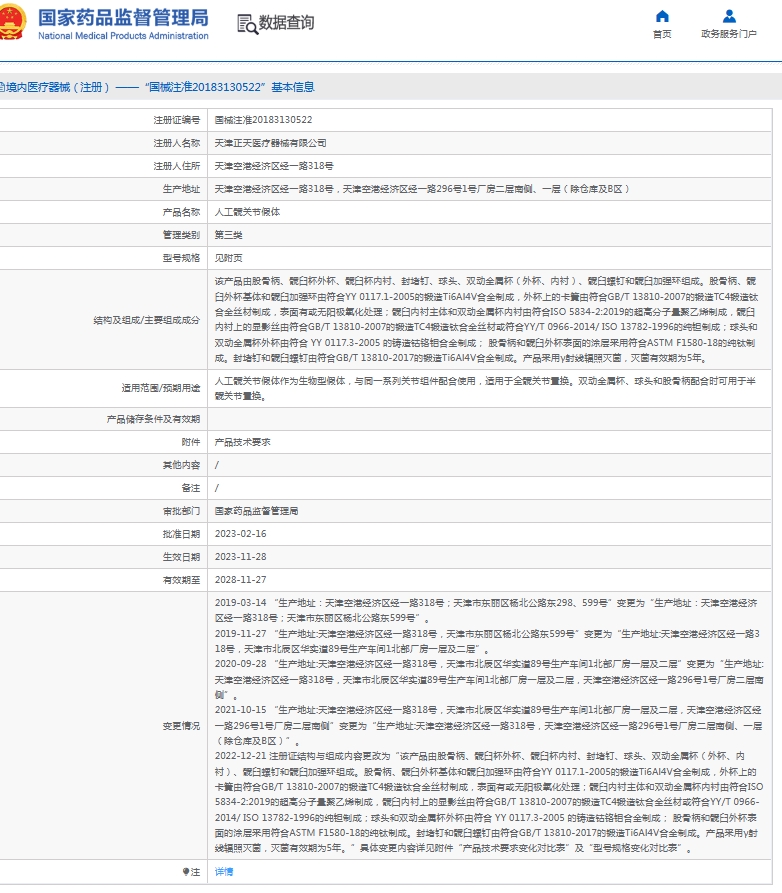Click the 生效日期 row label
This screenshot has width=782, height=893.
[x=181, y=557]
